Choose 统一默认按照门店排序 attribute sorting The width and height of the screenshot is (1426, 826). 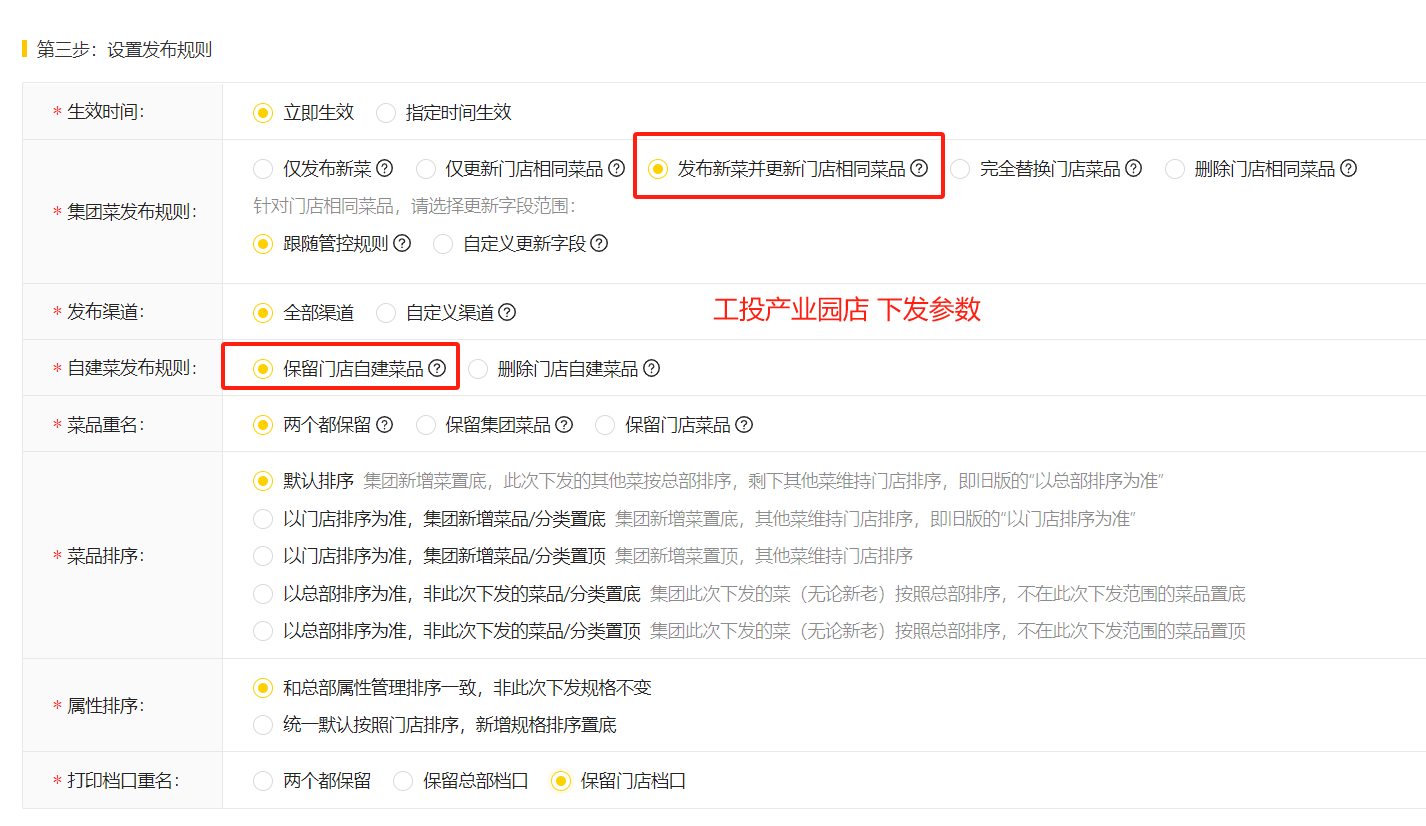click(x=263, y=725)
